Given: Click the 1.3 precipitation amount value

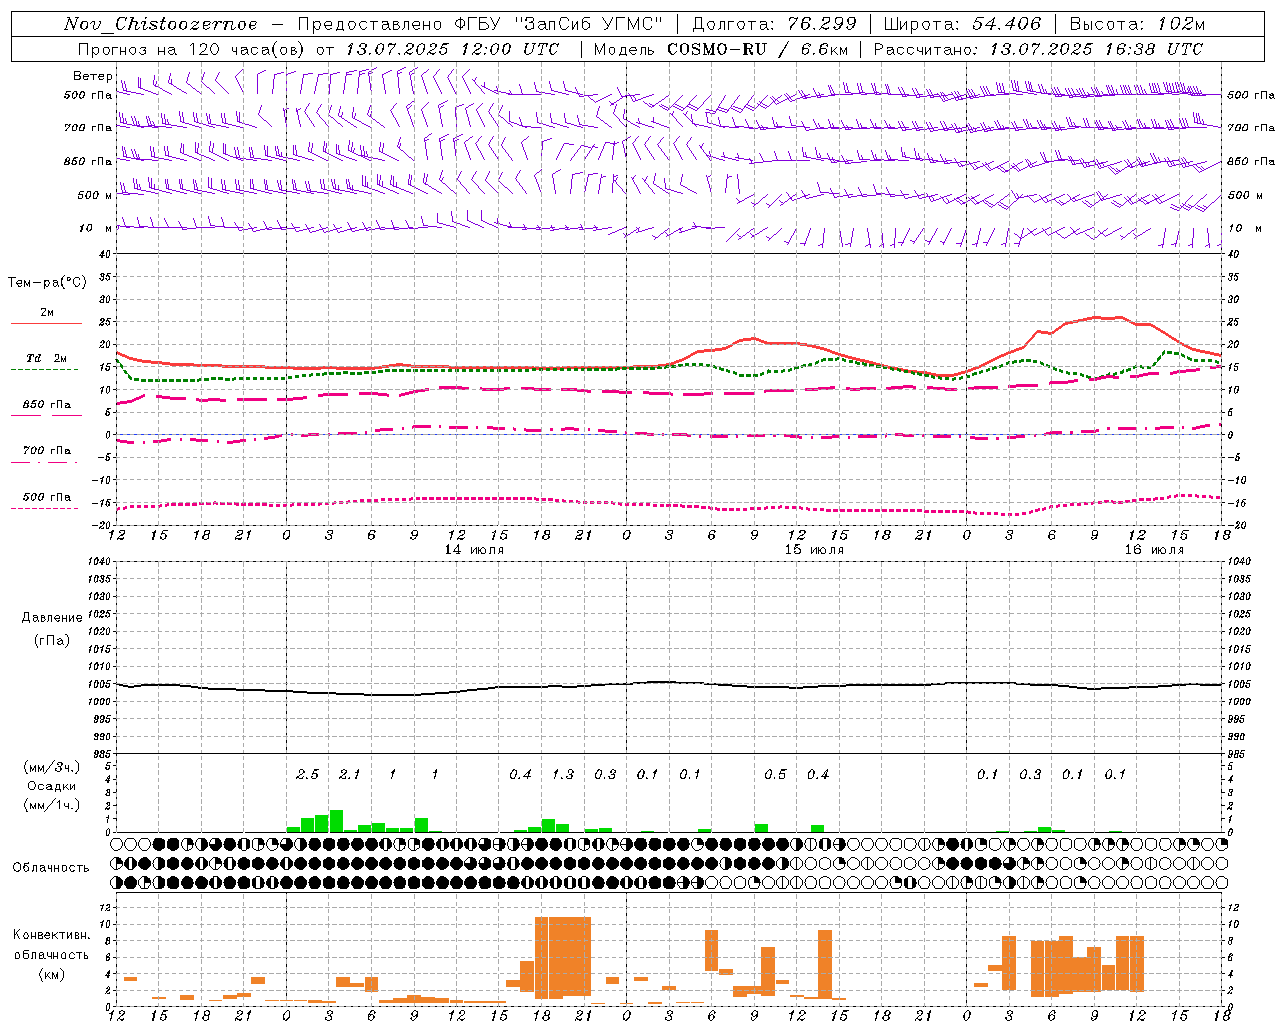Looking at the screenshot, I should [563, 774].
